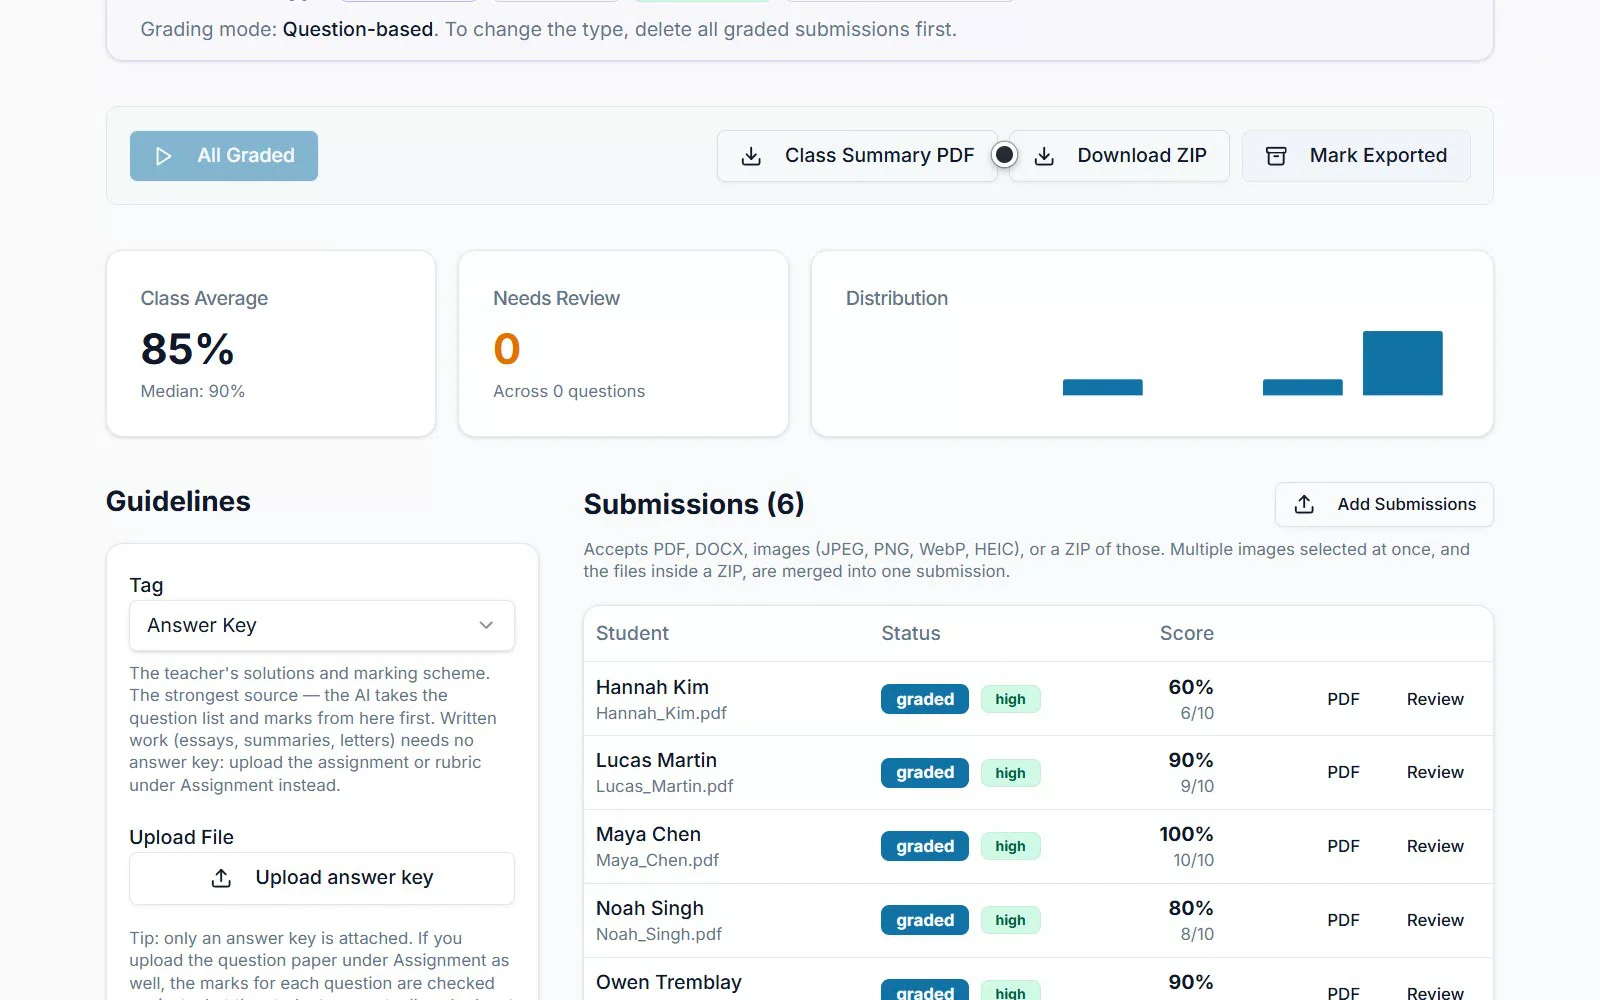Expand the Tag dropdown chevron
The image size is (1600, 1000).
coord(486,625)
